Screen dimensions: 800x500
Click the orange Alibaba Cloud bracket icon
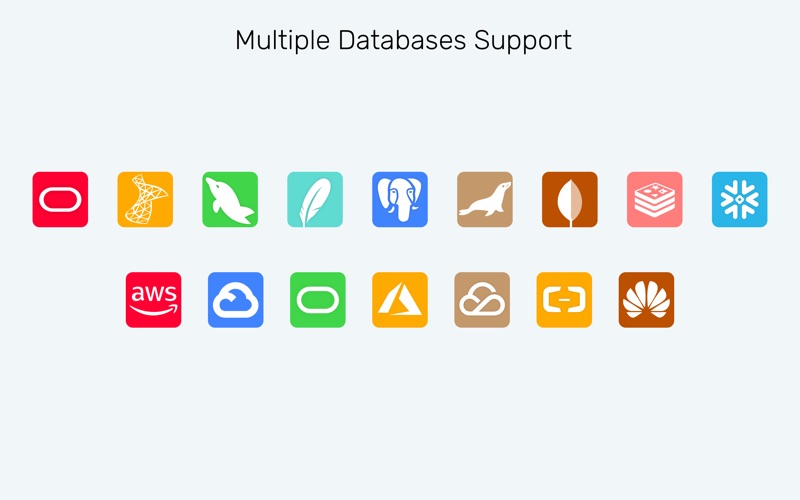pos(564,300)
